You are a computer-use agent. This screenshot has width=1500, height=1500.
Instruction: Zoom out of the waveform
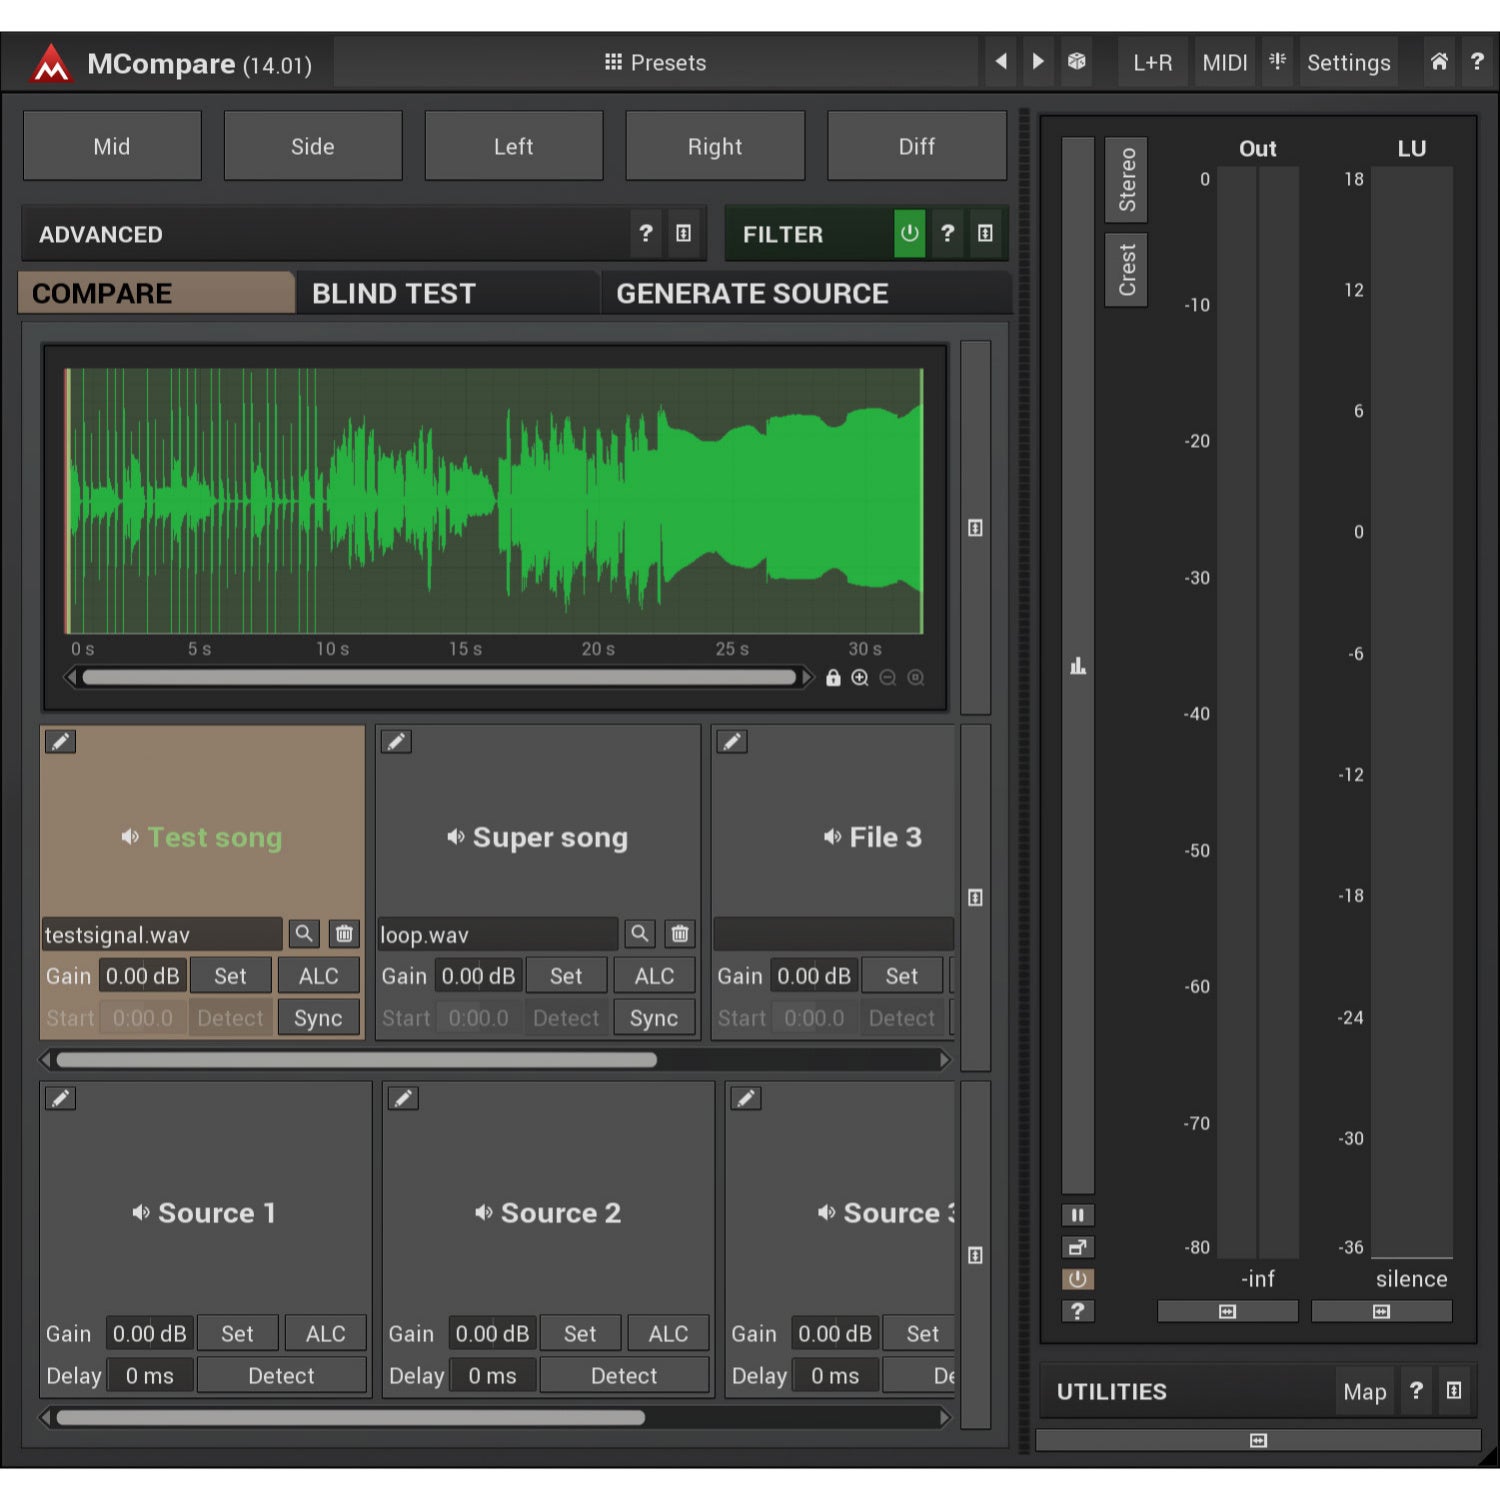(888, 678)
